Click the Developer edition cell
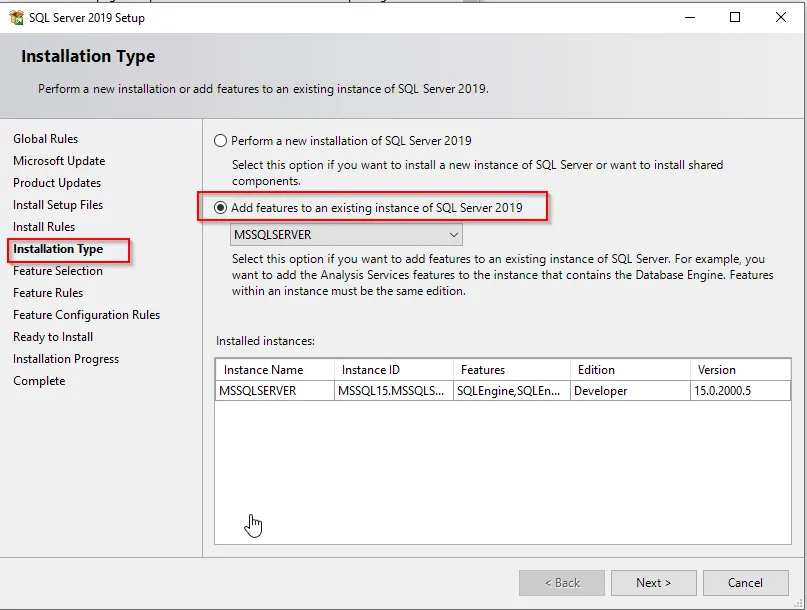Viewport: 807px width, 610px height. 630,391
